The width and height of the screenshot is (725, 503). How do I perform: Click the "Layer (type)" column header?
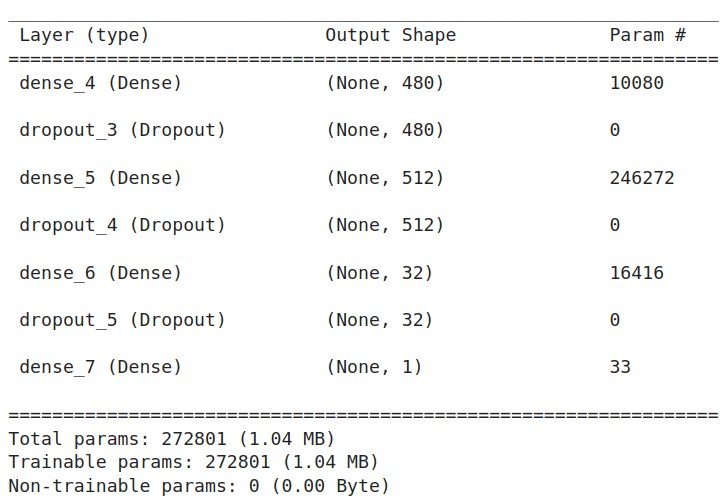coord(84,35)
